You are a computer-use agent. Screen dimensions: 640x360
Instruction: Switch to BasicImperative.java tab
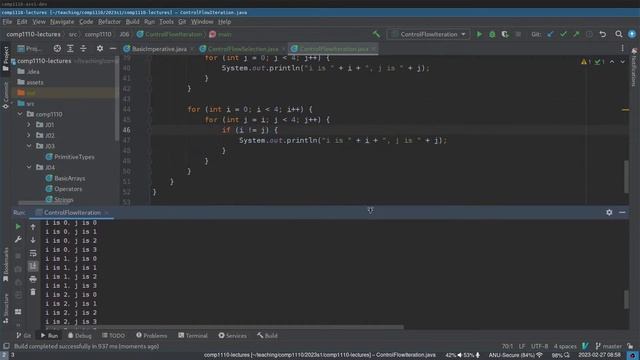pos(159,49)
